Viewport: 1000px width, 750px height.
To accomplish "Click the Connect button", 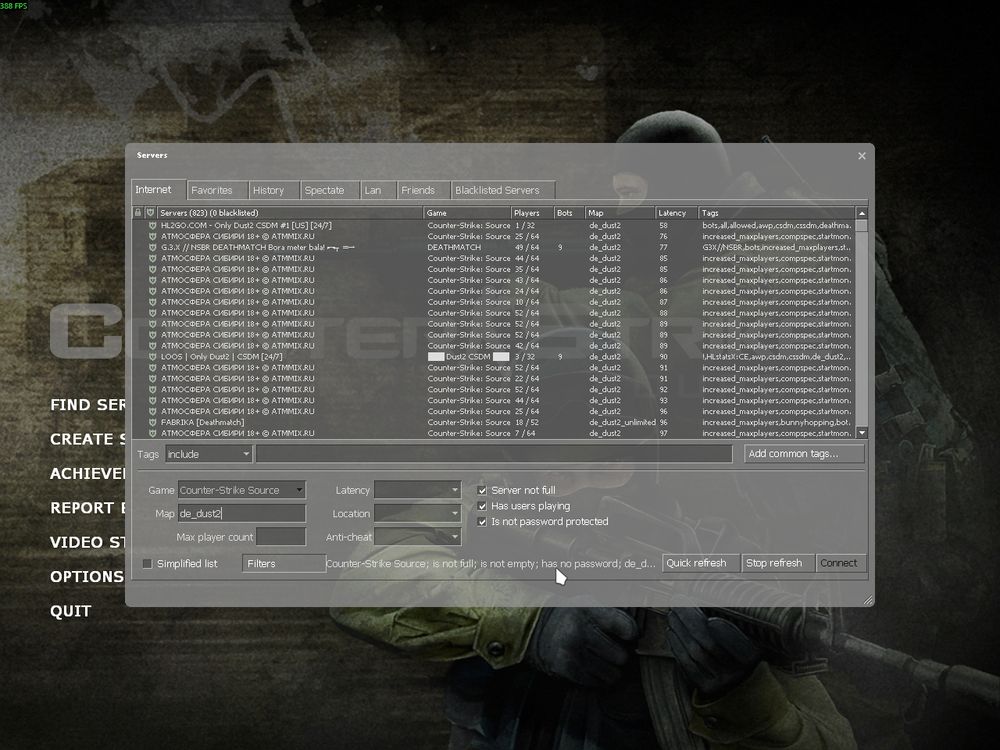I will coord(841,563).
